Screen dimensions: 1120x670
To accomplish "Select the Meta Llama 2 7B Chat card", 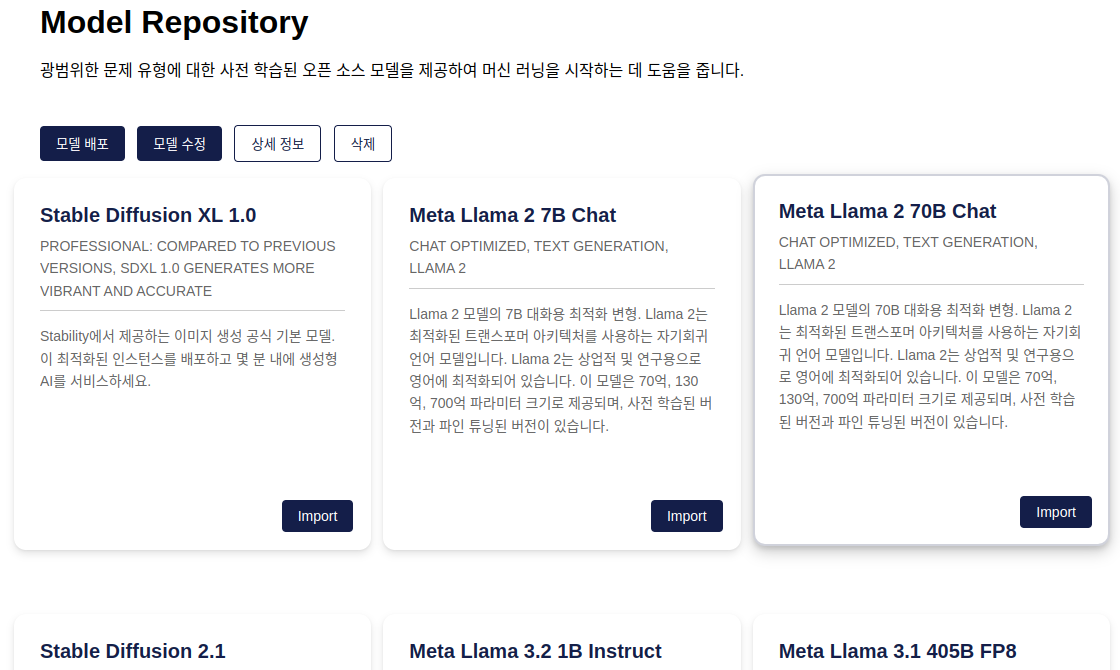I will pos(561,460).
